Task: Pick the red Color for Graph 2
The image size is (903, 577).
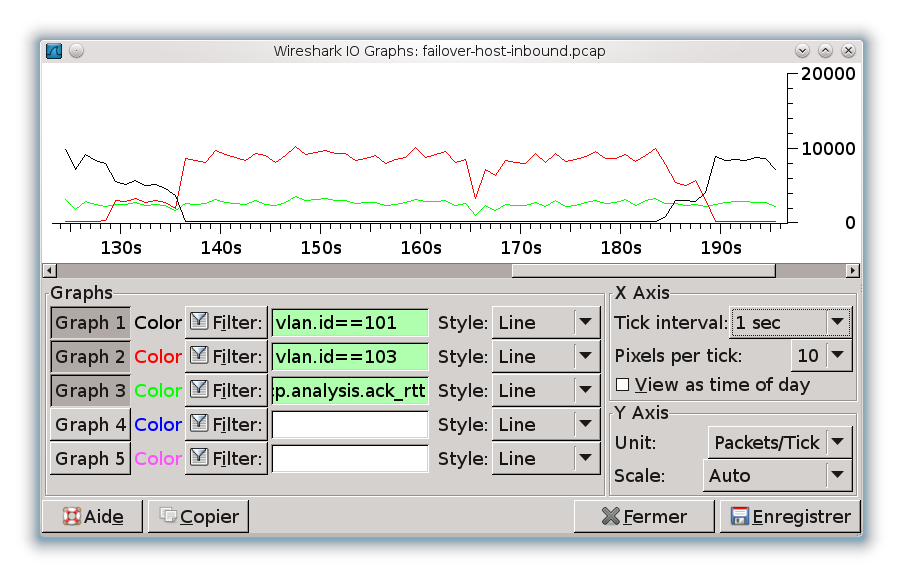Action: [158, 356]
